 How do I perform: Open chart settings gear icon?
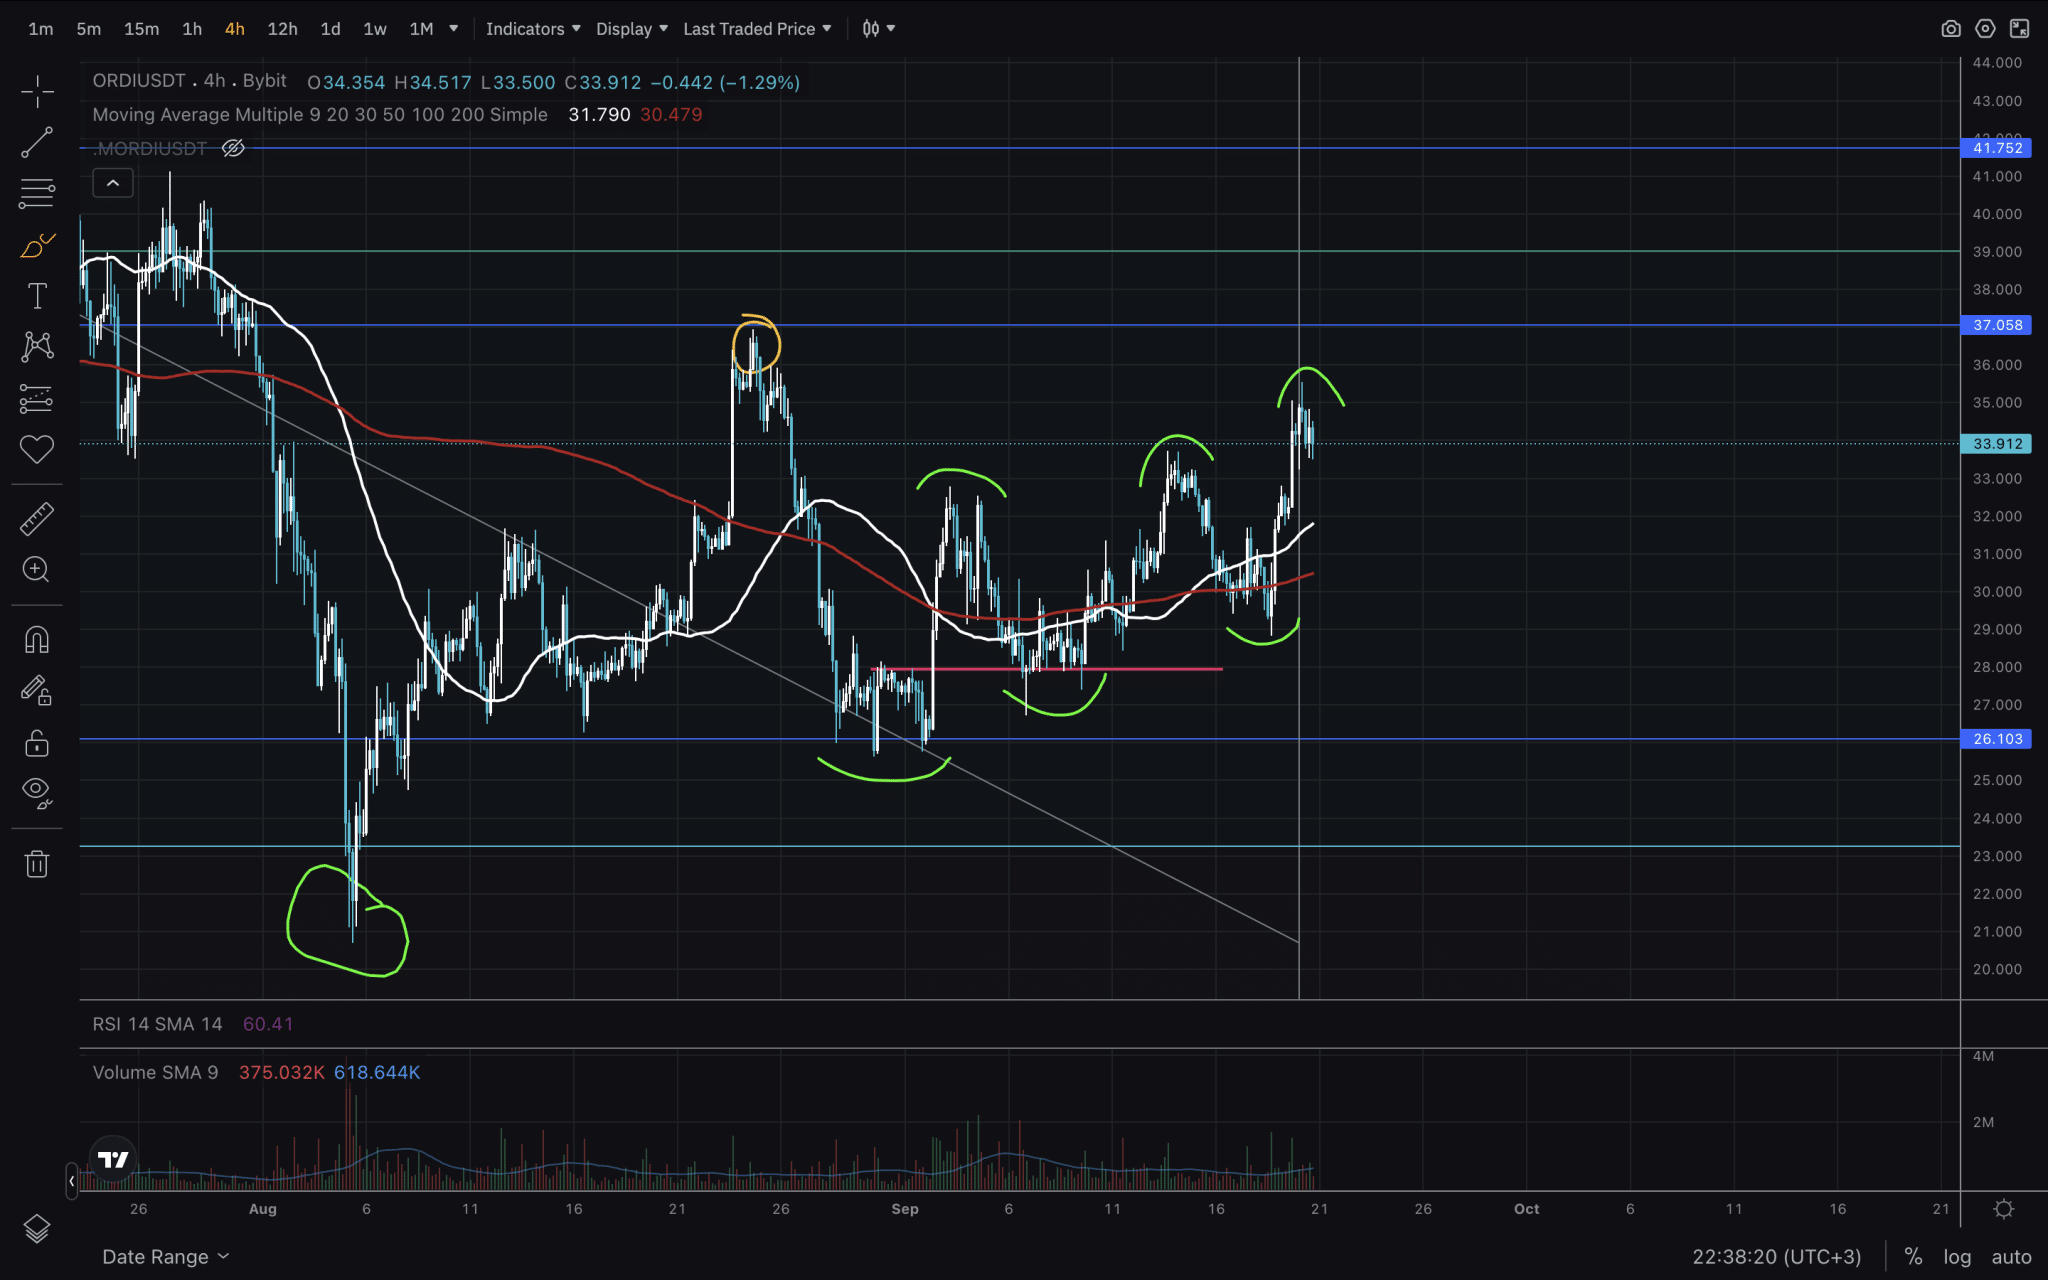[x=1985, y=29]
